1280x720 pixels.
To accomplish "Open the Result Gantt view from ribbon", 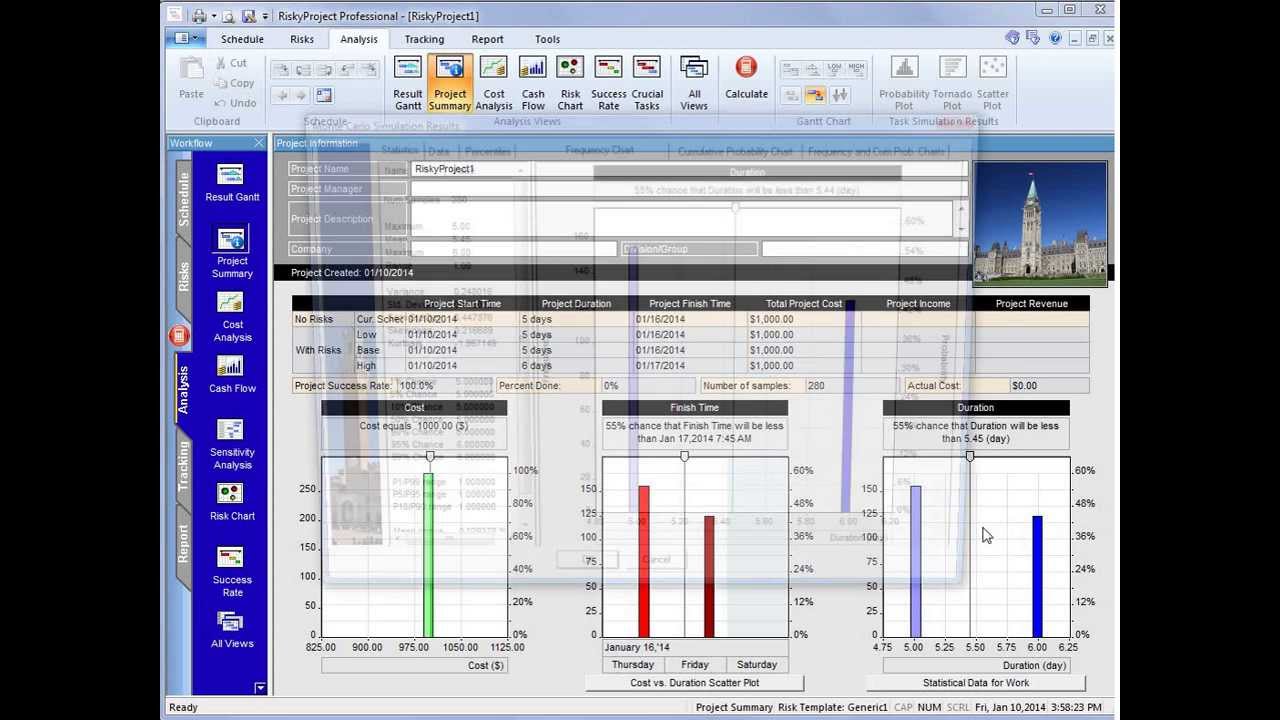I will [408, 83].
